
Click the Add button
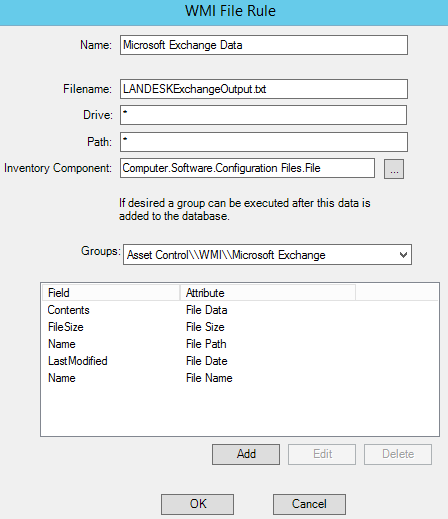click(246, 454)
